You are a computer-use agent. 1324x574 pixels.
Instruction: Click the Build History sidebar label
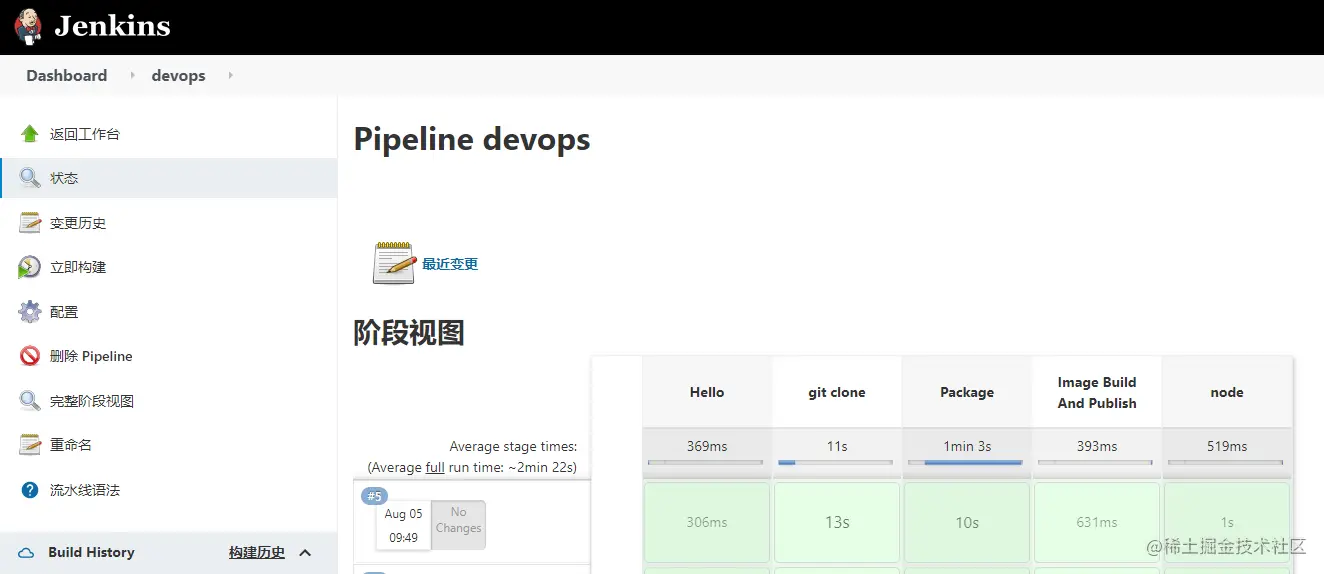[x=91, y=552]
